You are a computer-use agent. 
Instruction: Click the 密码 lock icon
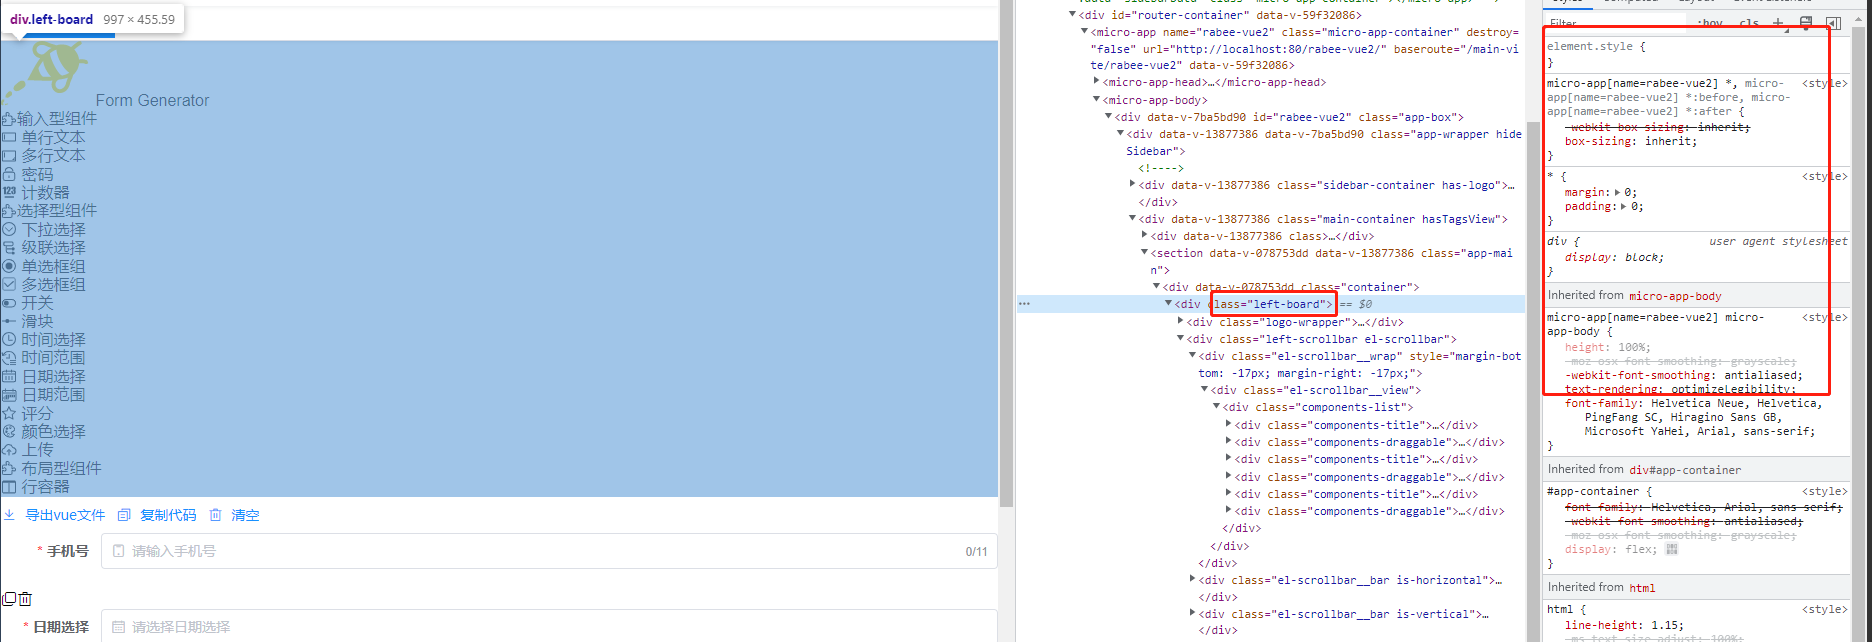[9, 174]
